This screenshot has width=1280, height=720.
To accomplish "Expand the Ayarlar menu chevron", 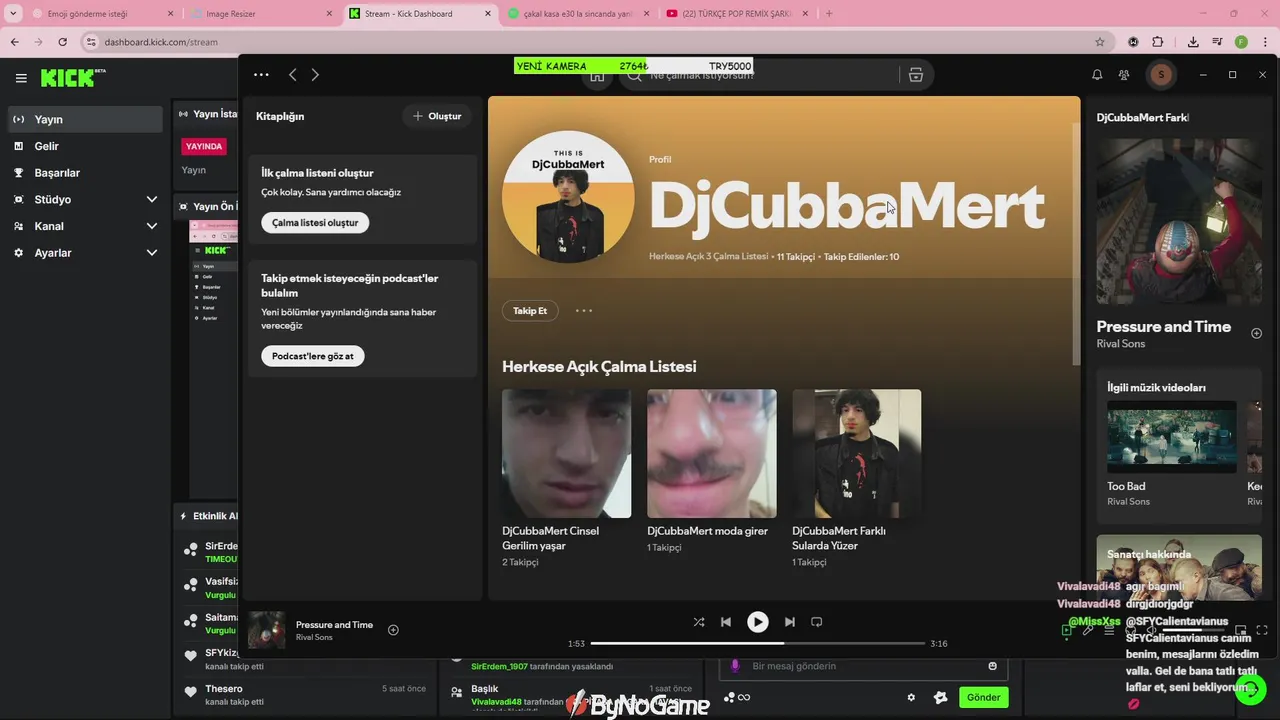I will tap(152, 253).
